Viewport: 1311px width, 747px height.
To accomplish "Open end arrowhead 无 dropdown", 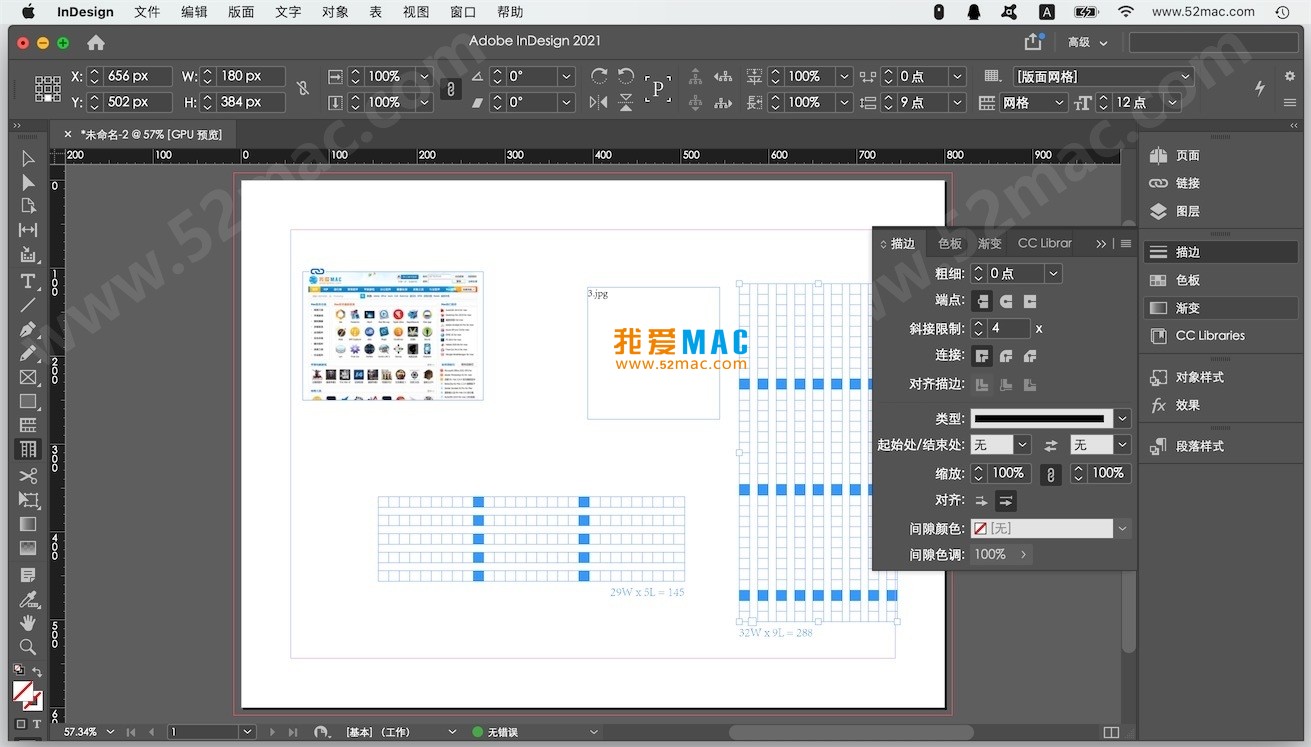I will coord(1123,445).
